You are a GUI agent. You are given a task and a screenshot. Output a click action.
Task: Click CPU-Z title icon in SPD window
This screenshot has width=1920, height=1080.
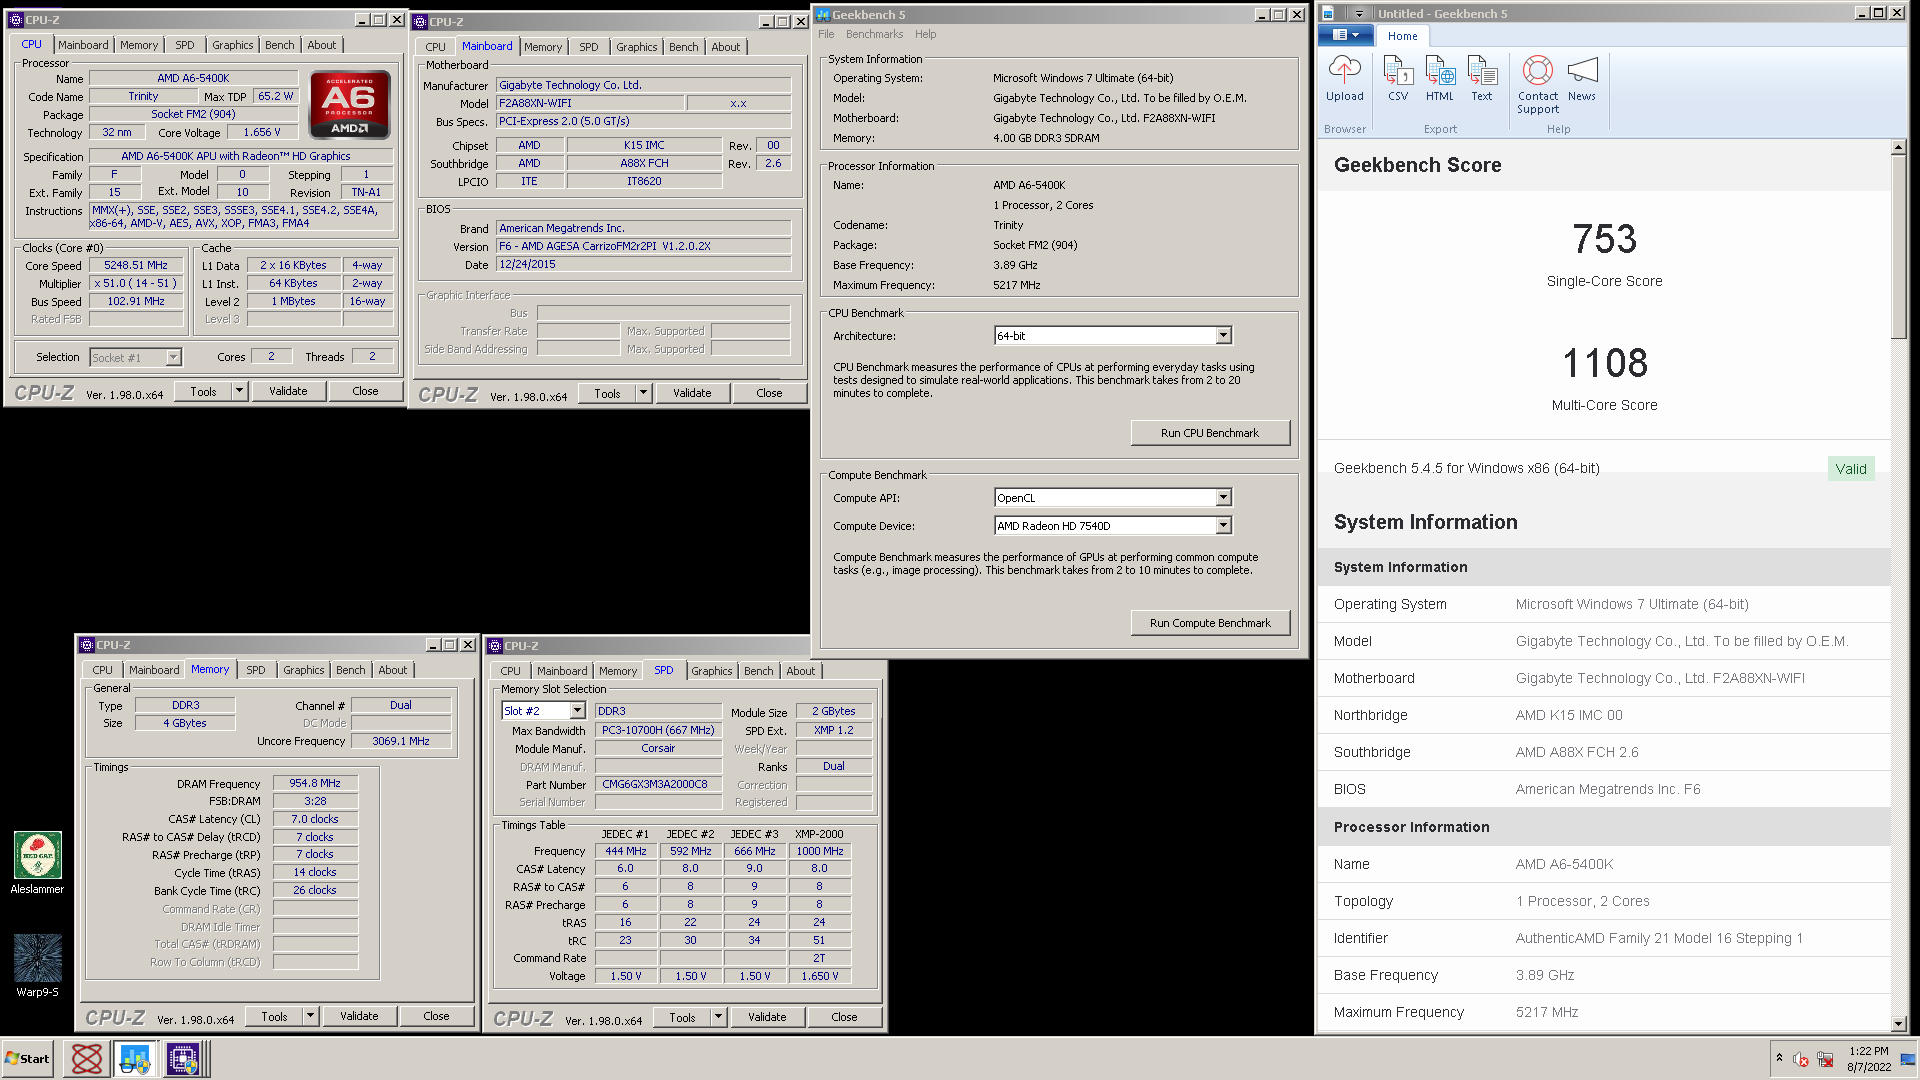tap(495, 646)
